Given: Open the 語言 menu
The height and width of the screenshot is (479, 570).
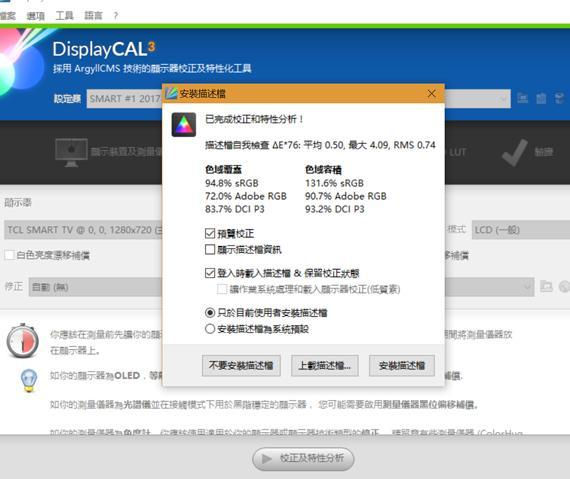Looking at the screenshot, I should pos(93,15).
